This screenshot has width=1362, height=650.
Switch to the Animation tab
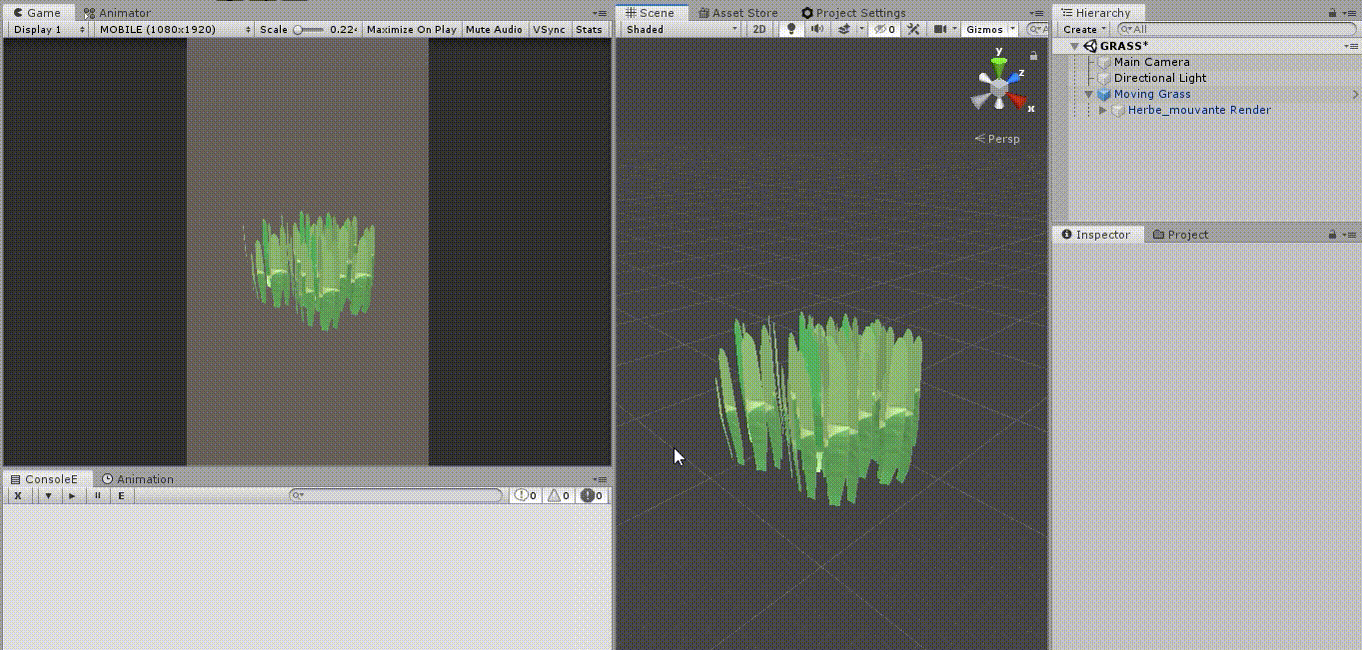(138, 479)
